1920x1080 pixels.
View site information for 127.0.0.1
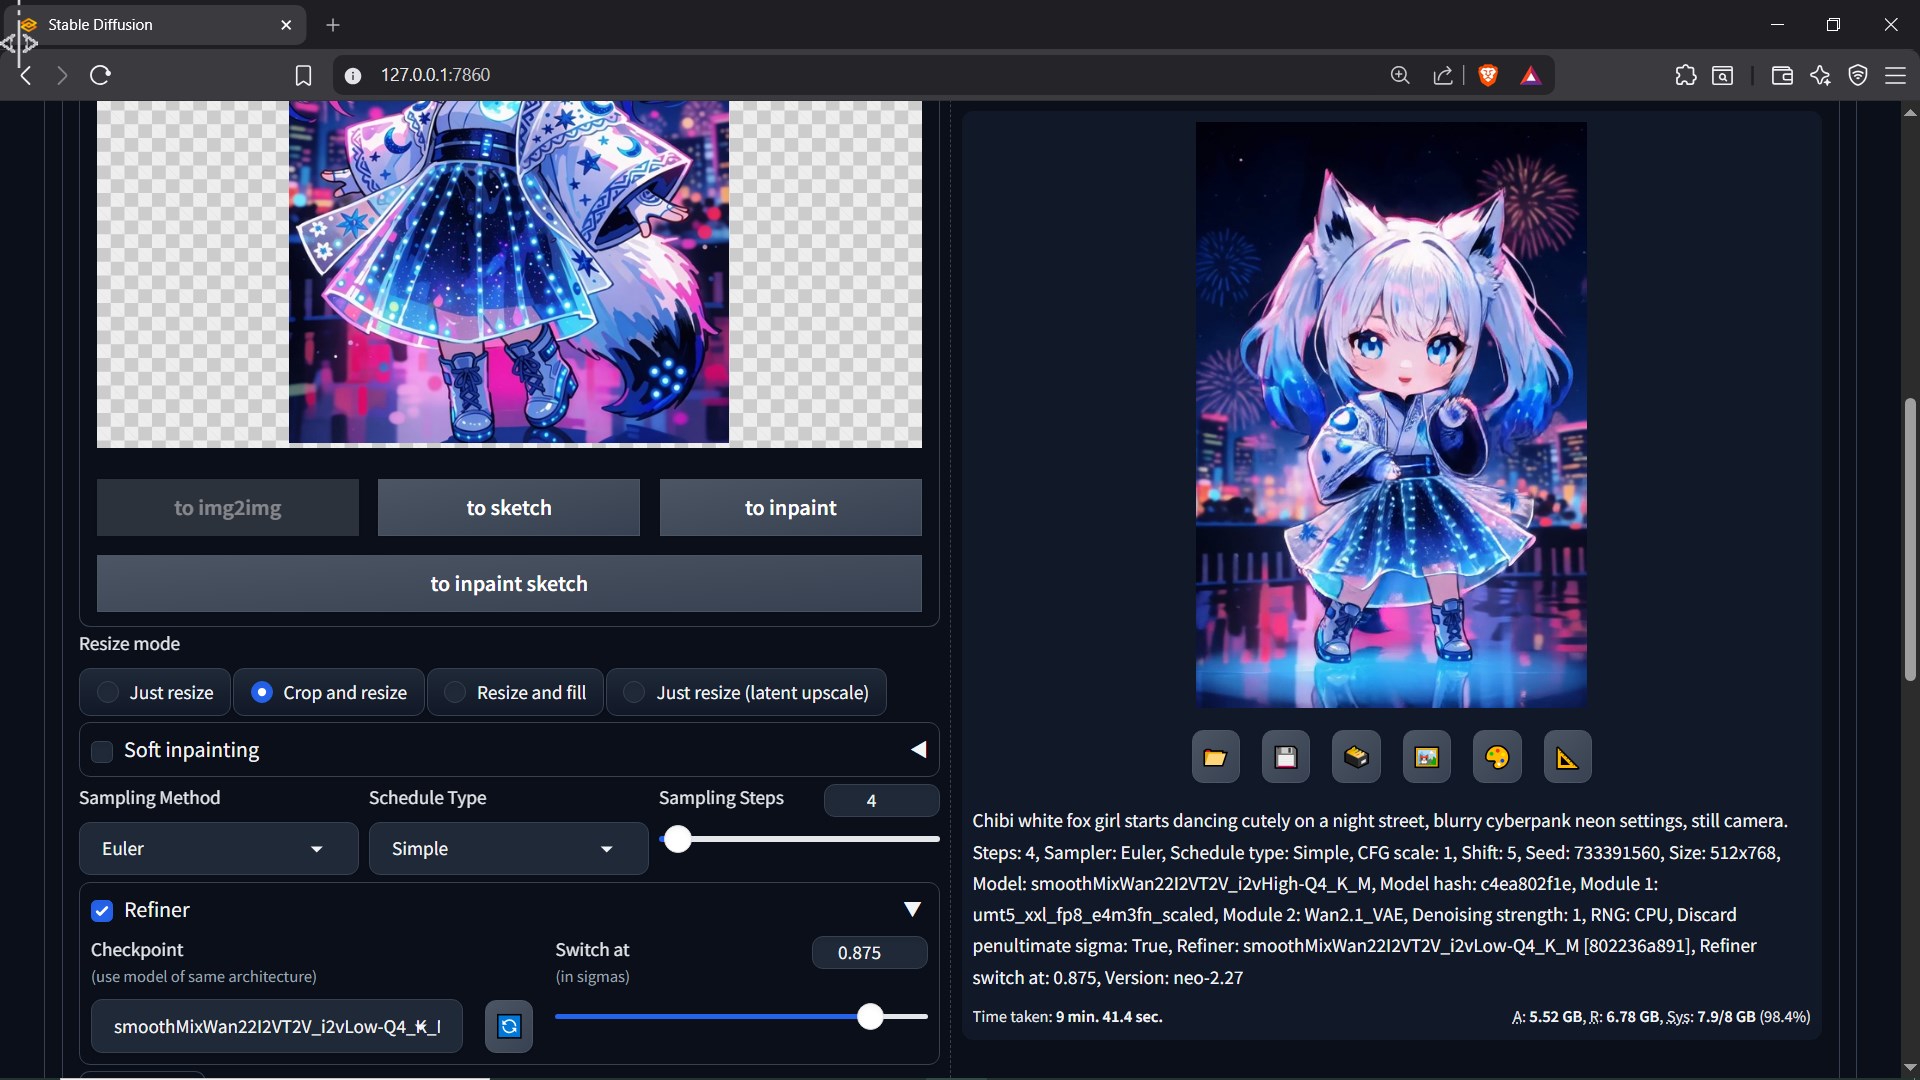tap(353, 75)
